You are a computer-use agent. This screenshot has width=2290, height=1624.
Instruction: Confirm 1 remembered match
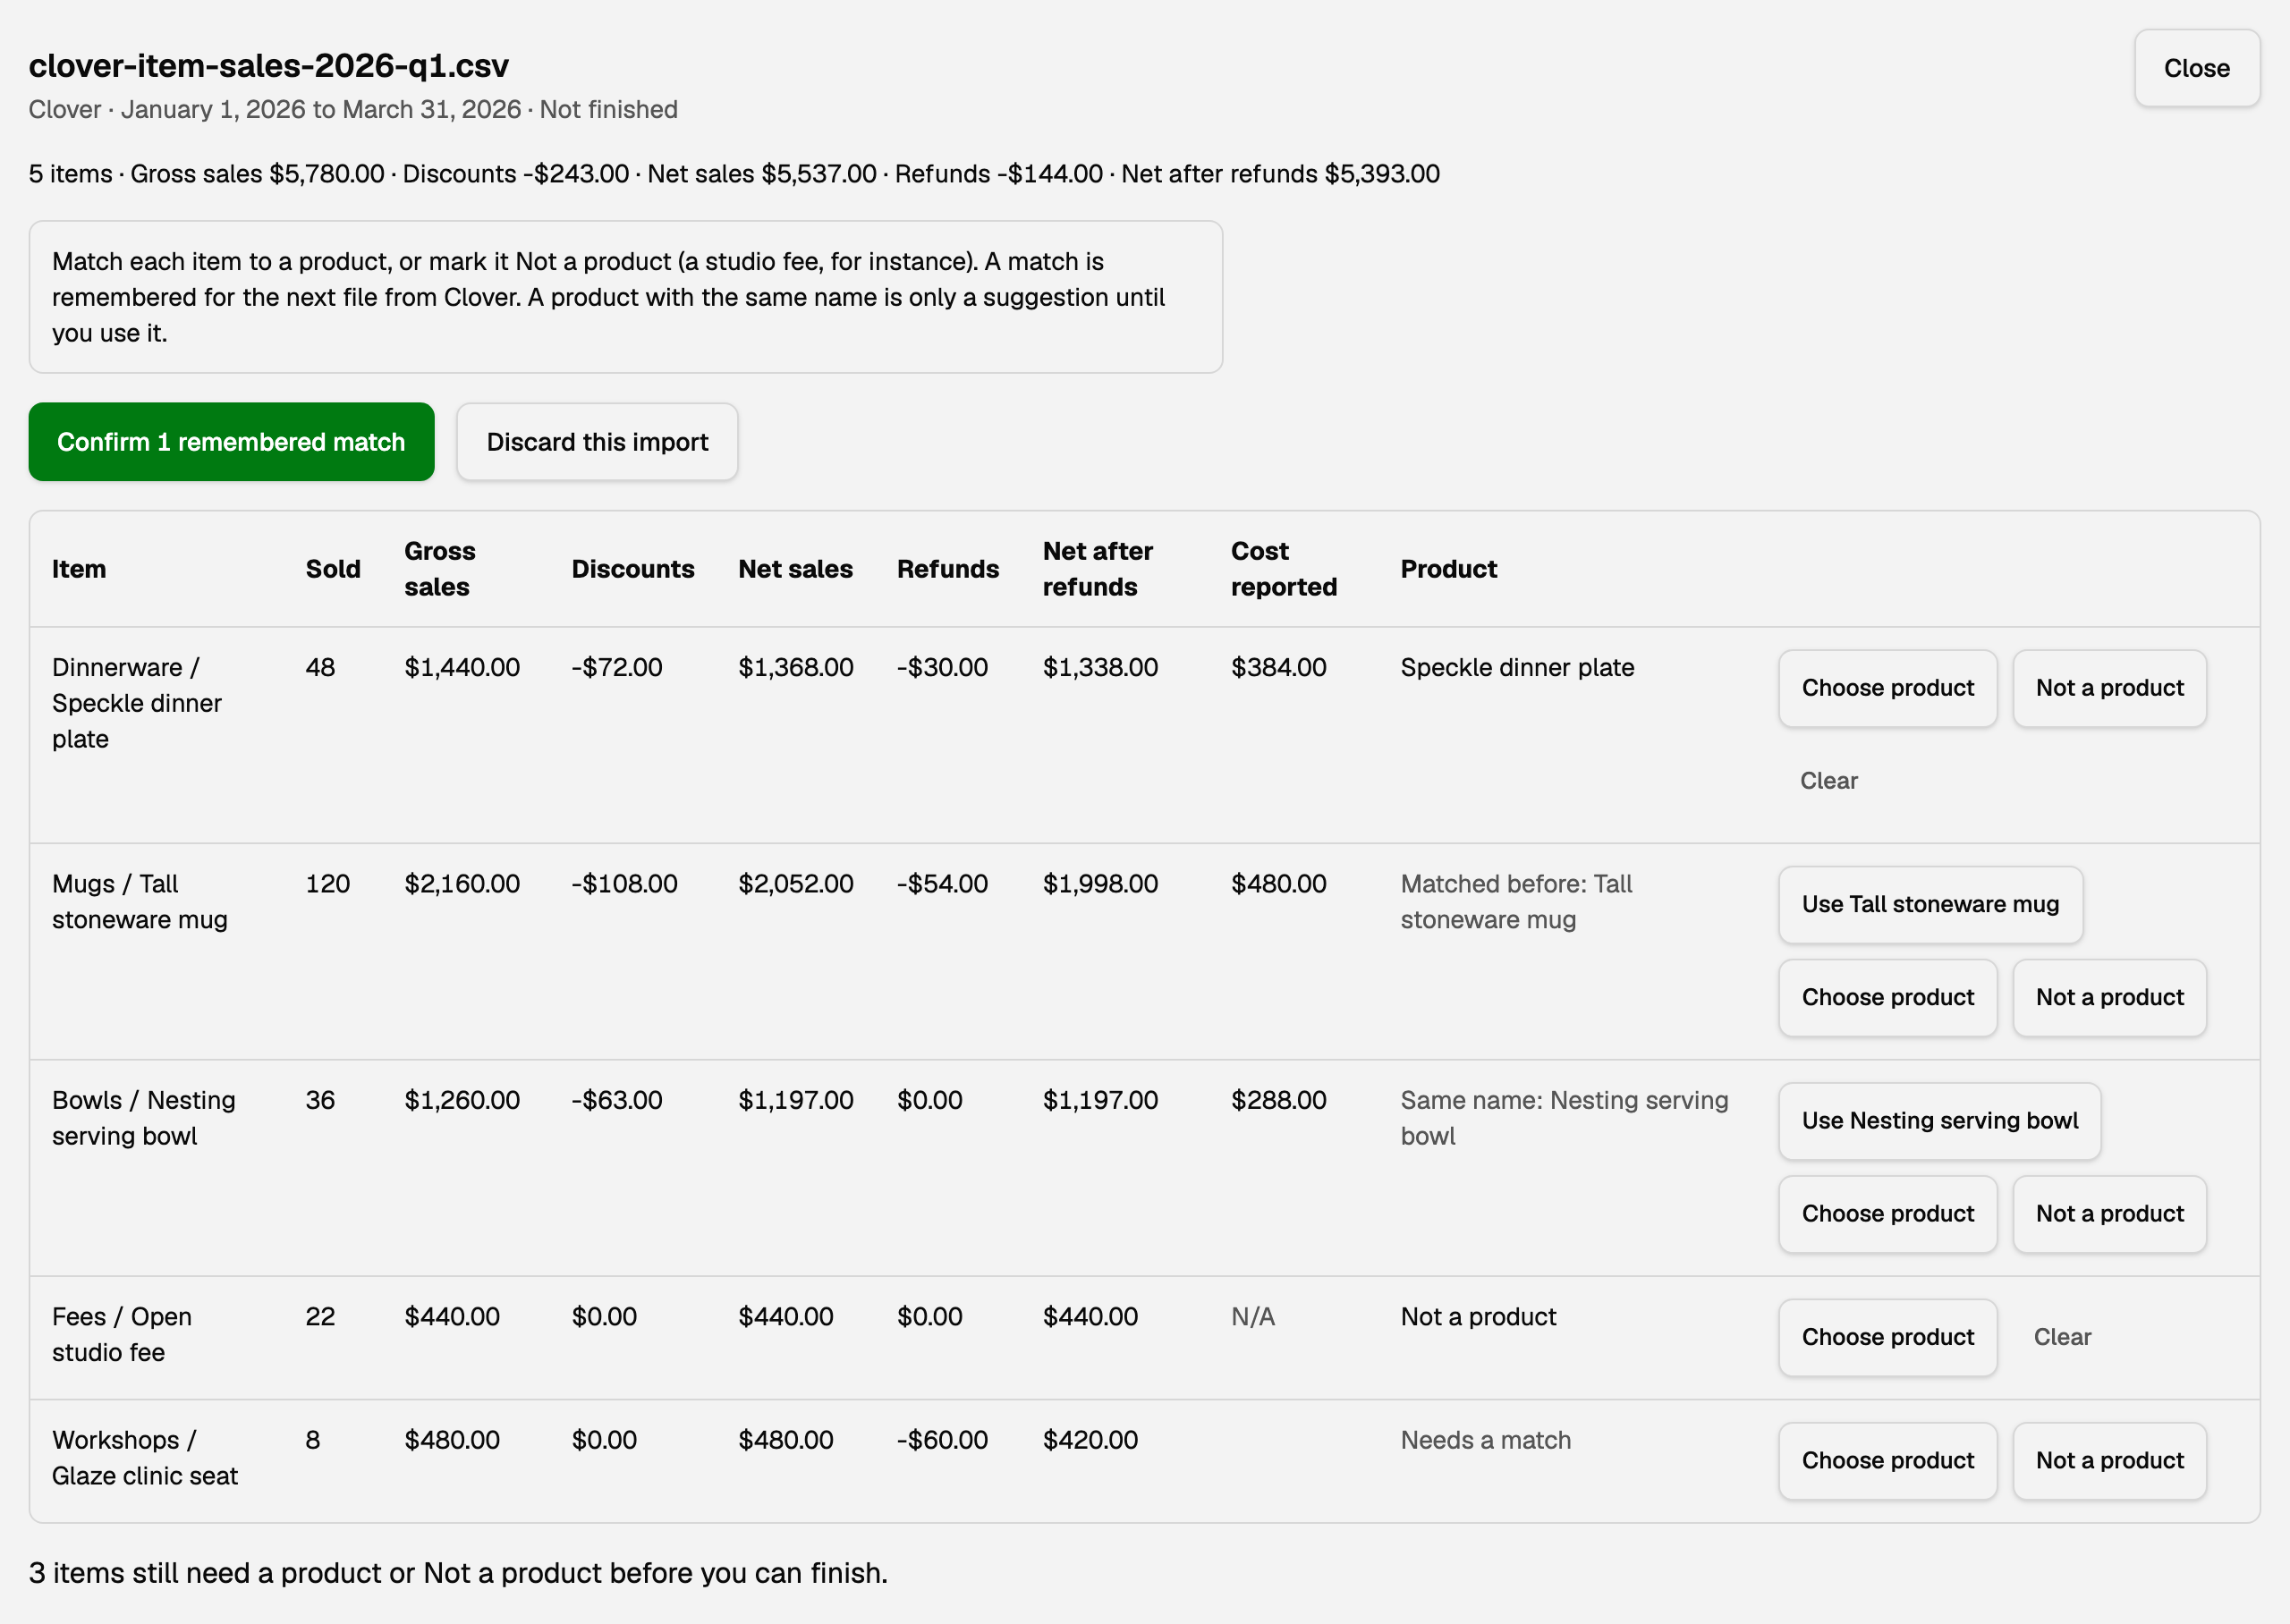pyautogui.click(x=231, y=442)
